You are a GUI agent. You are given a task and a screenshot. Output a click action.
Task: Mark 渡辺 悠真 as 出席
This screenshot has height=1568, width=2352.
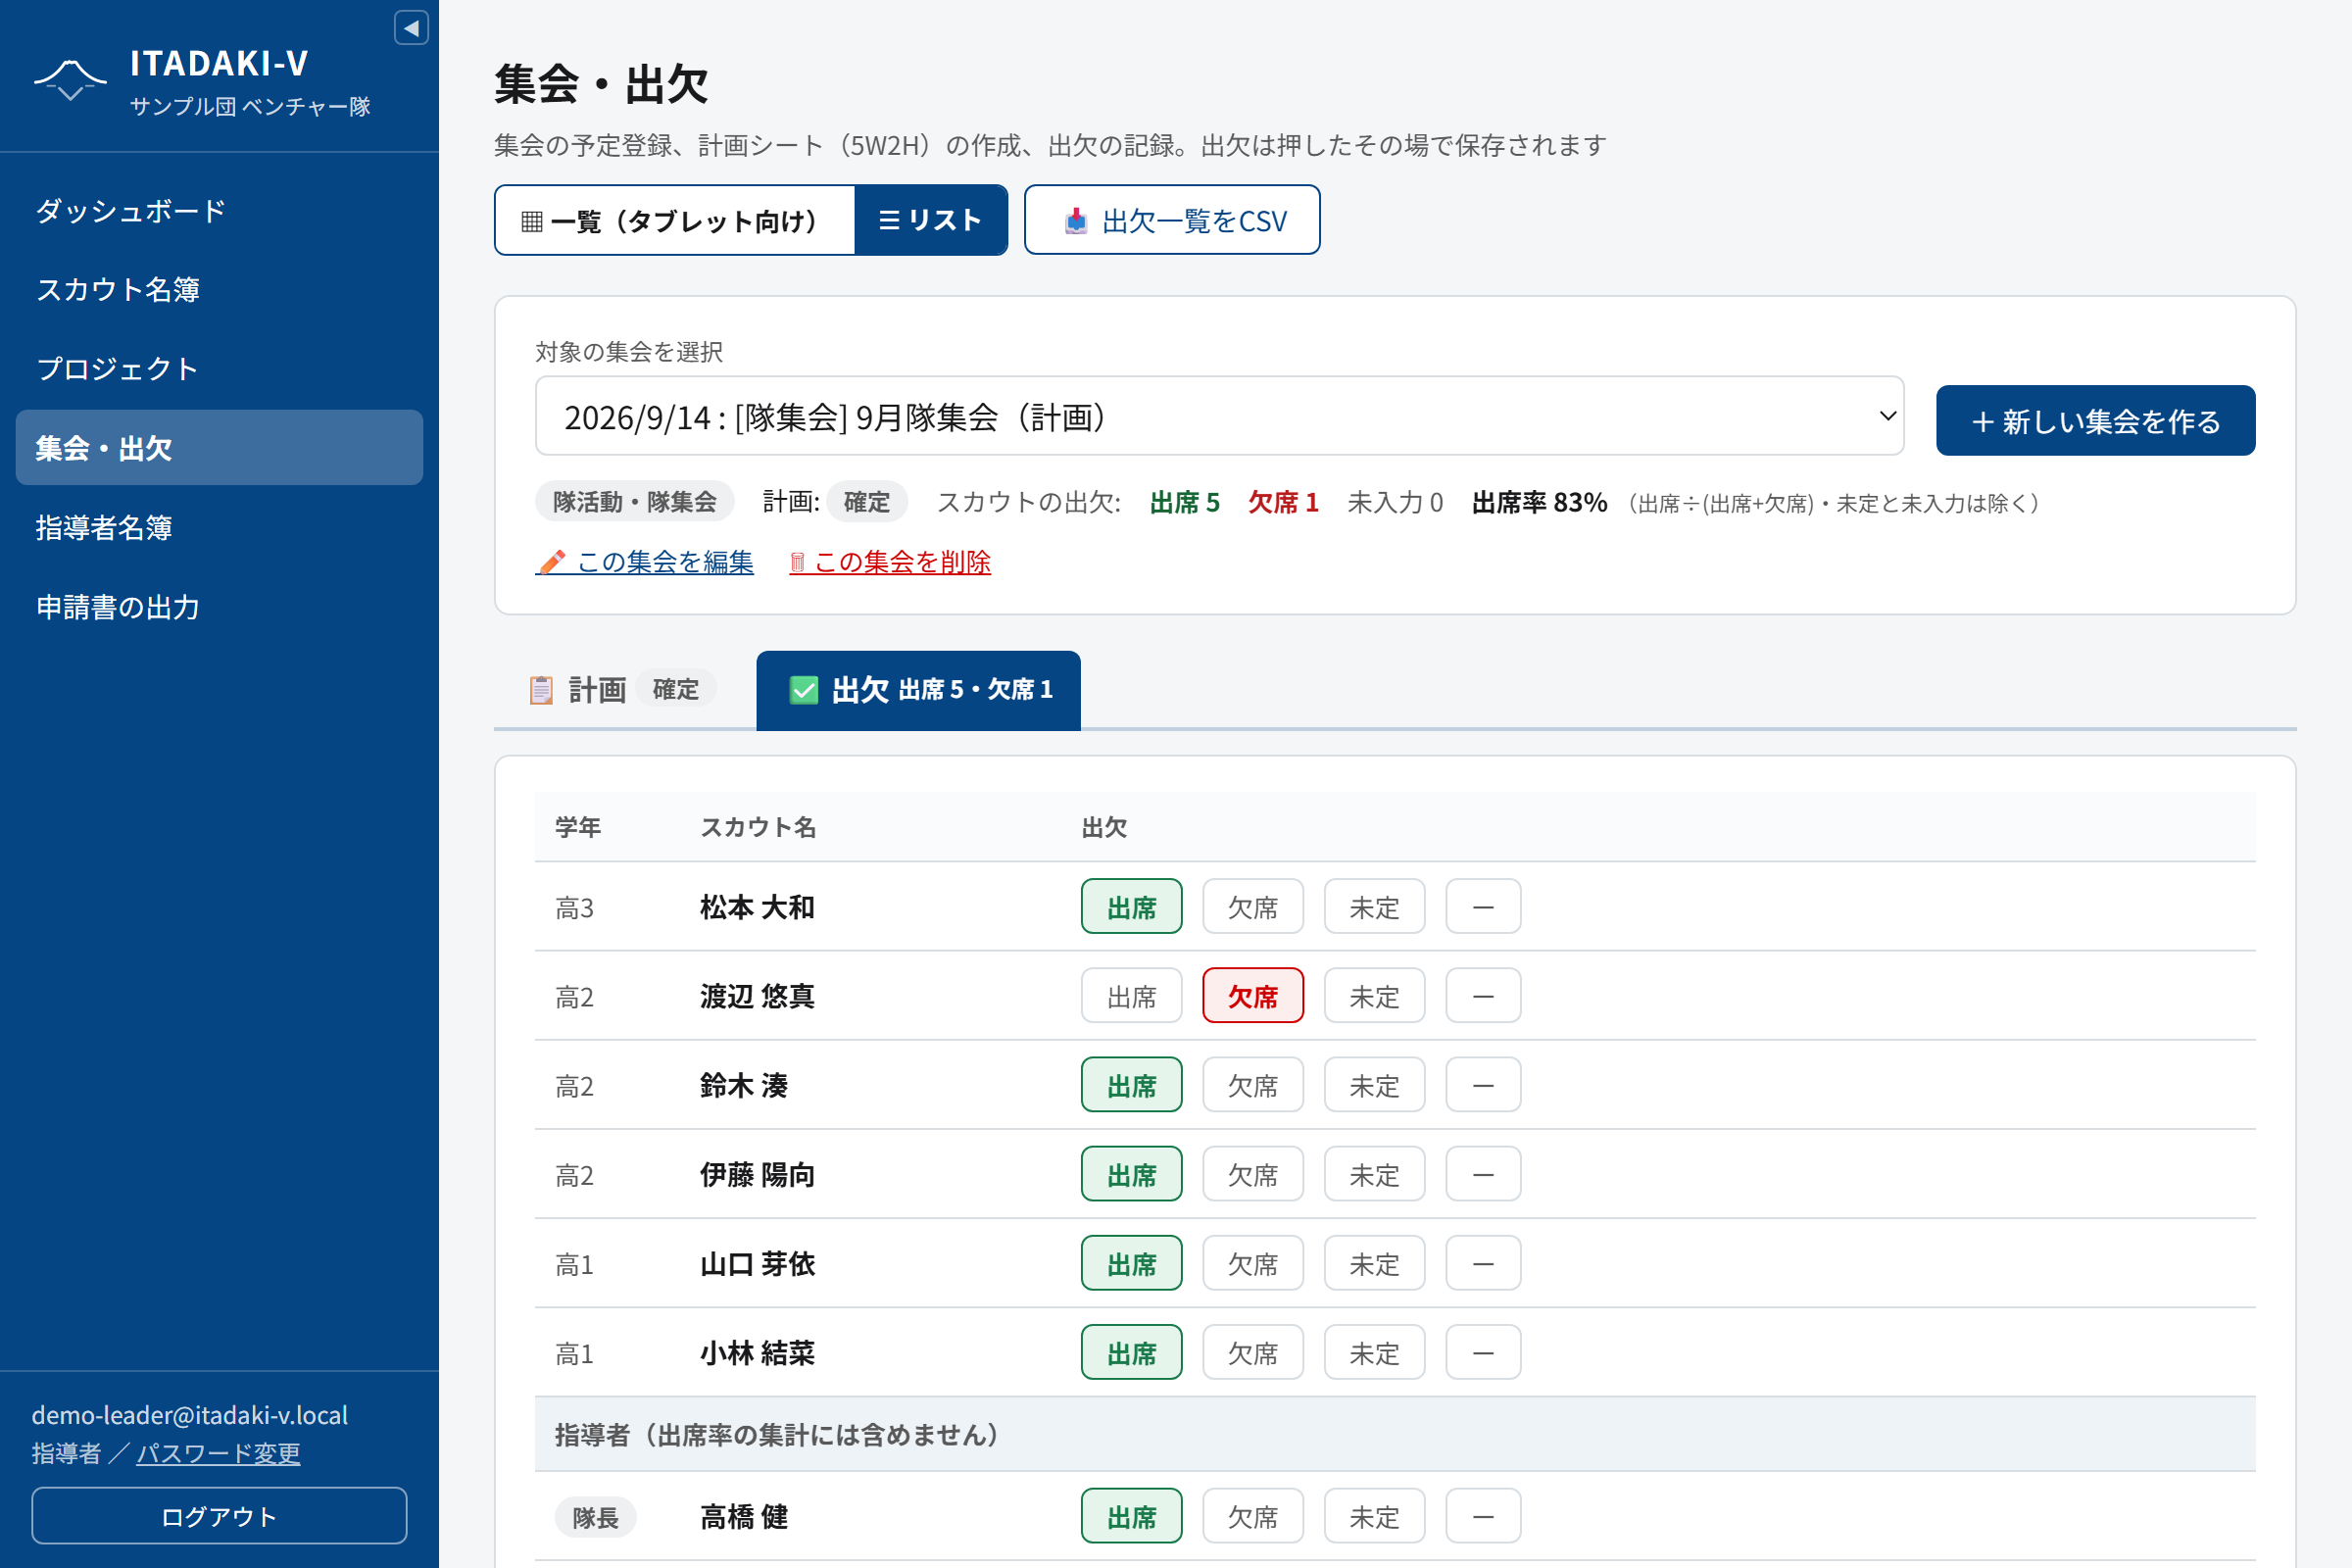(x=1131, y=996)
